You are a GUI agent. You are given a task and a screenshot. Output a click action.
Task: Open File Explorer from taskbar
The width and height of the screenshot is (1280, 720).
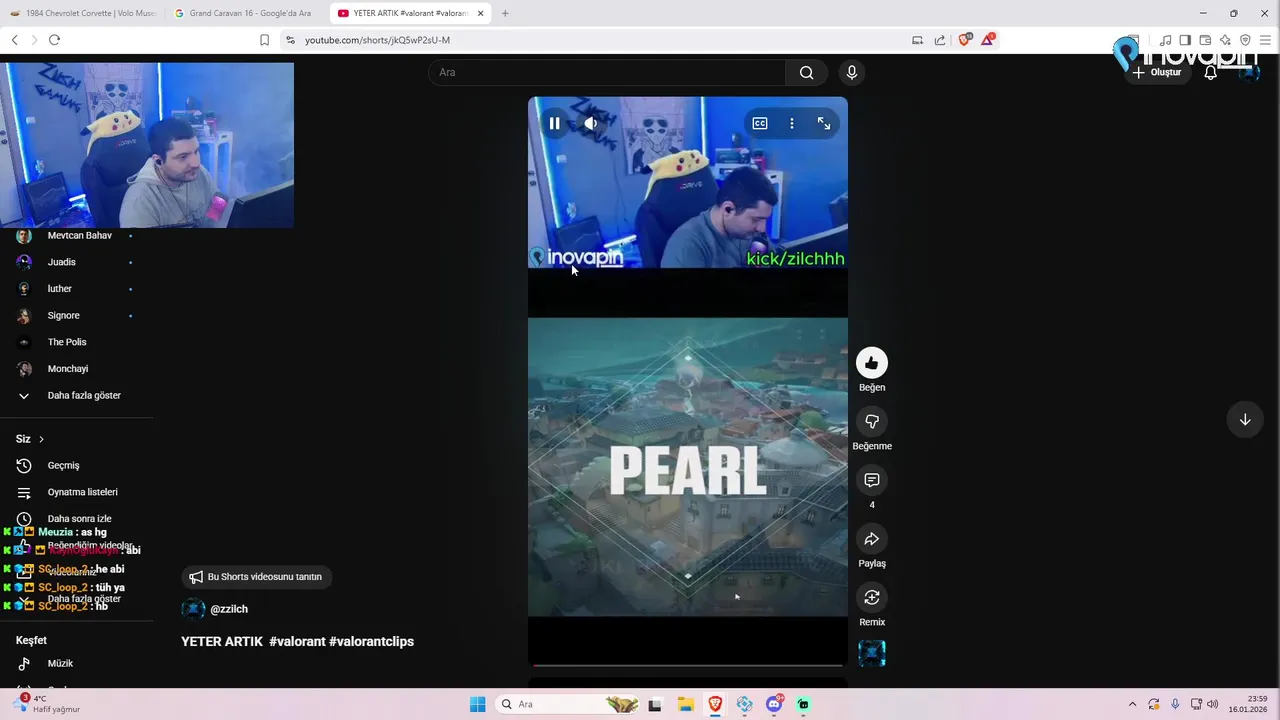click(685, 704)
